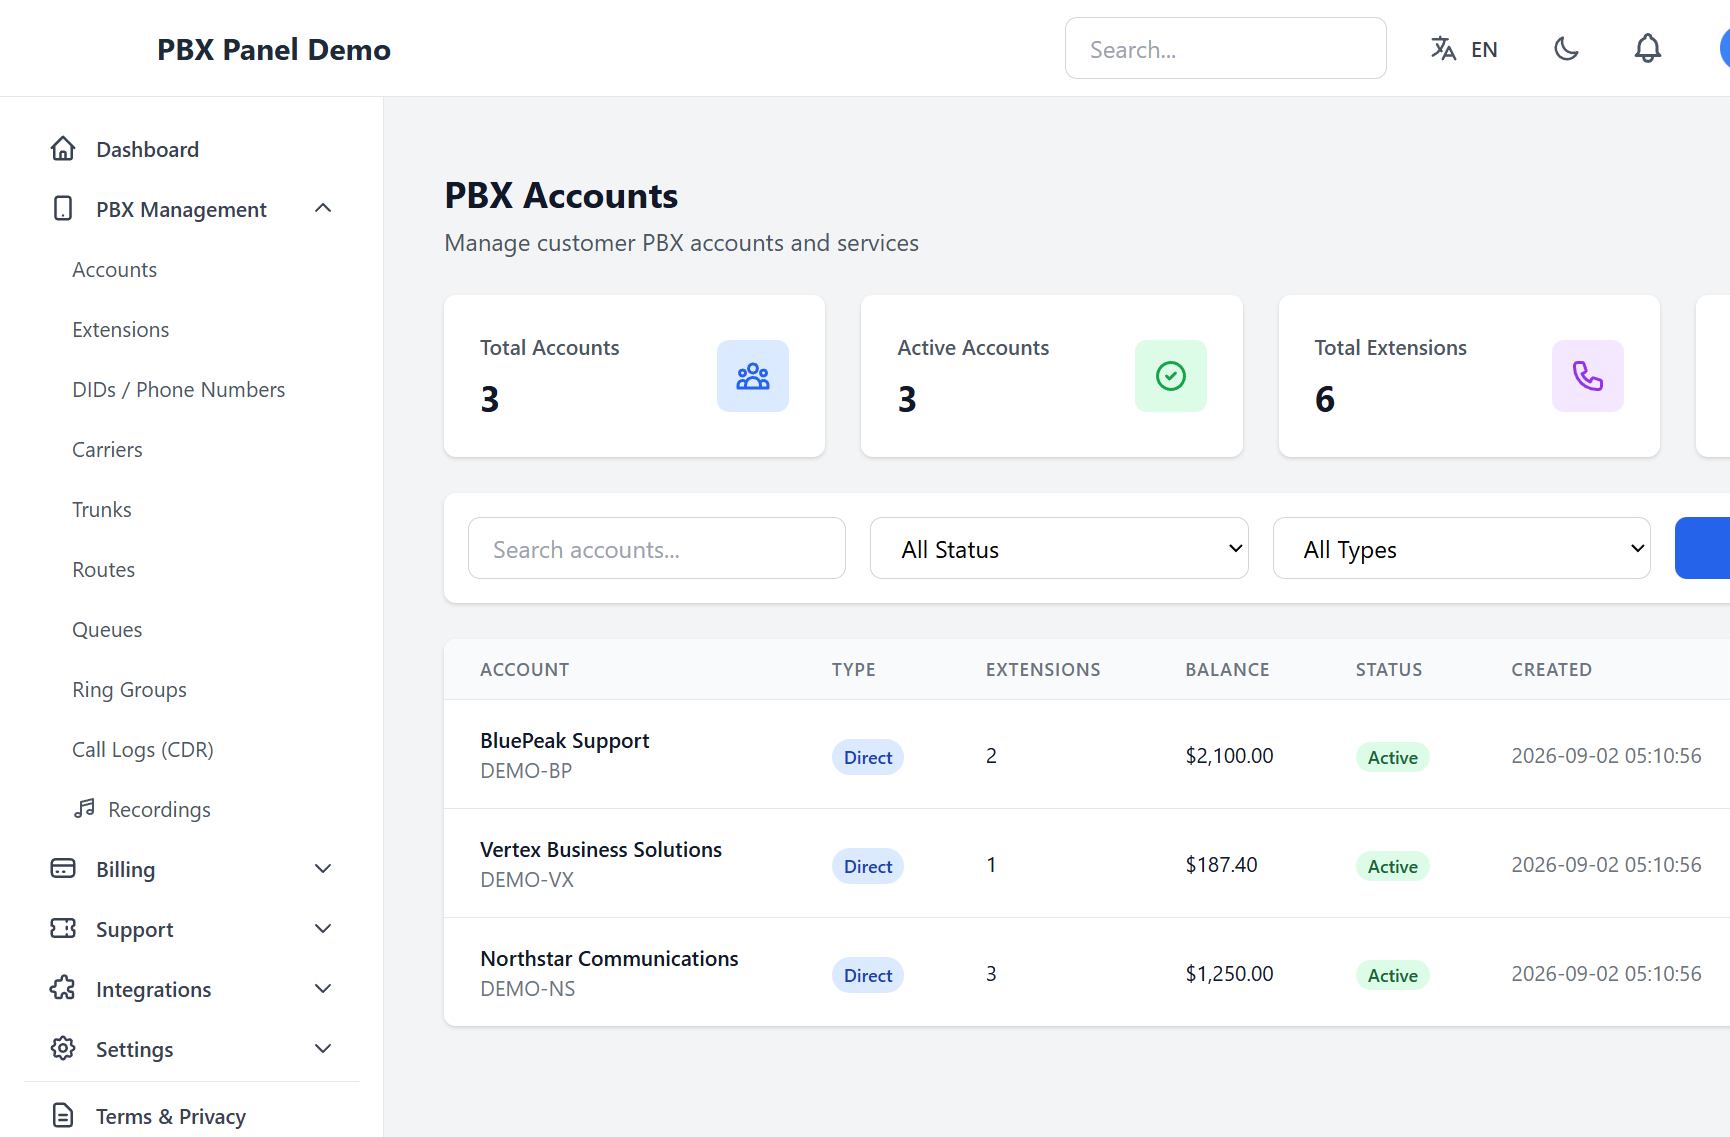Navigate to Trunks

tap(102, 510)
